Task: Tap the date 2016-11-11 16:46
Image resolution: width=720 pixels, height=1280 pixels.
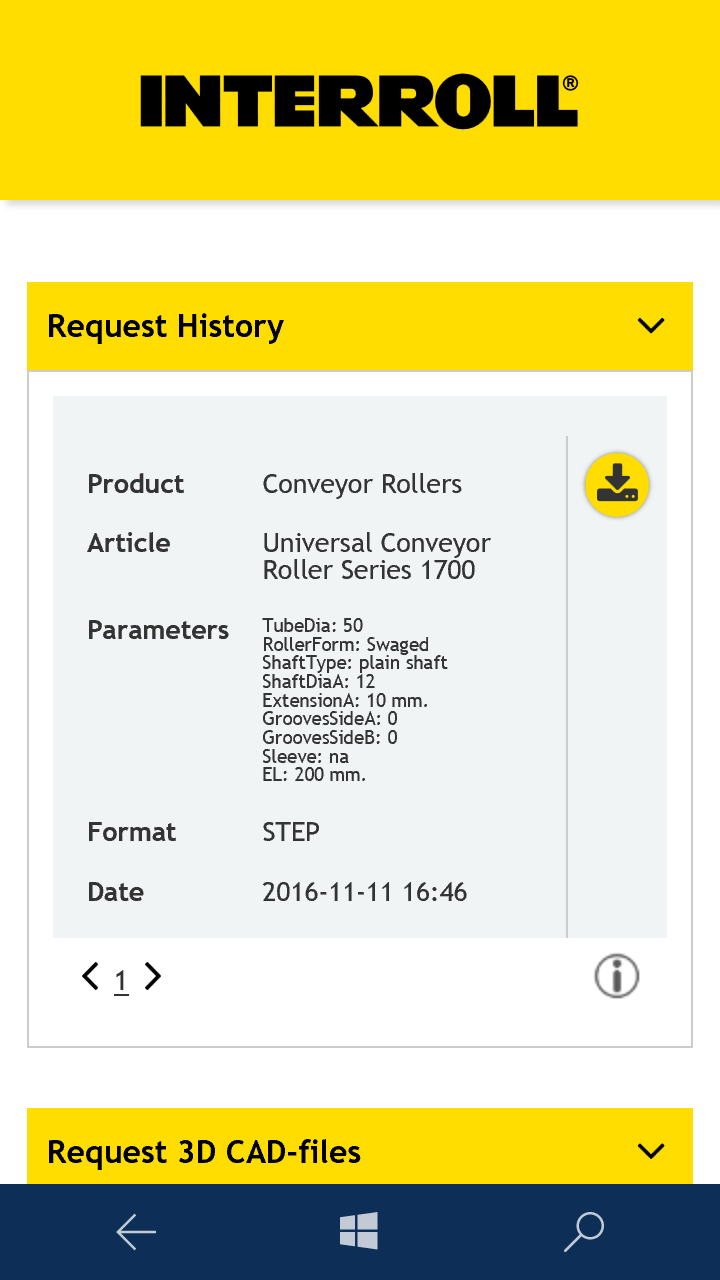Action: [364, 892]
